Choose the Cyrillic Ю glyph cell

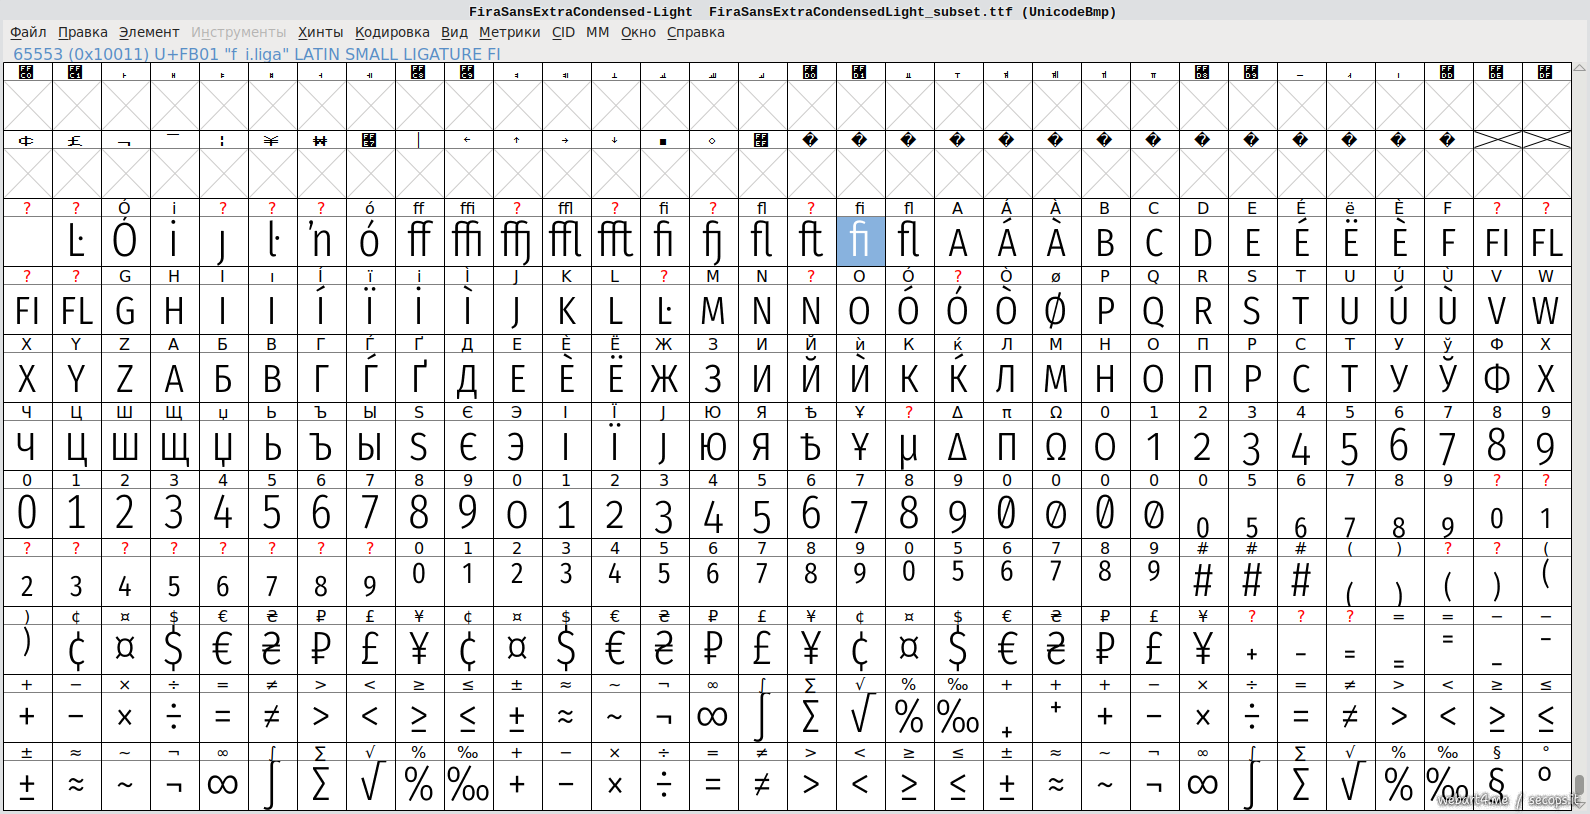(713, 446)
